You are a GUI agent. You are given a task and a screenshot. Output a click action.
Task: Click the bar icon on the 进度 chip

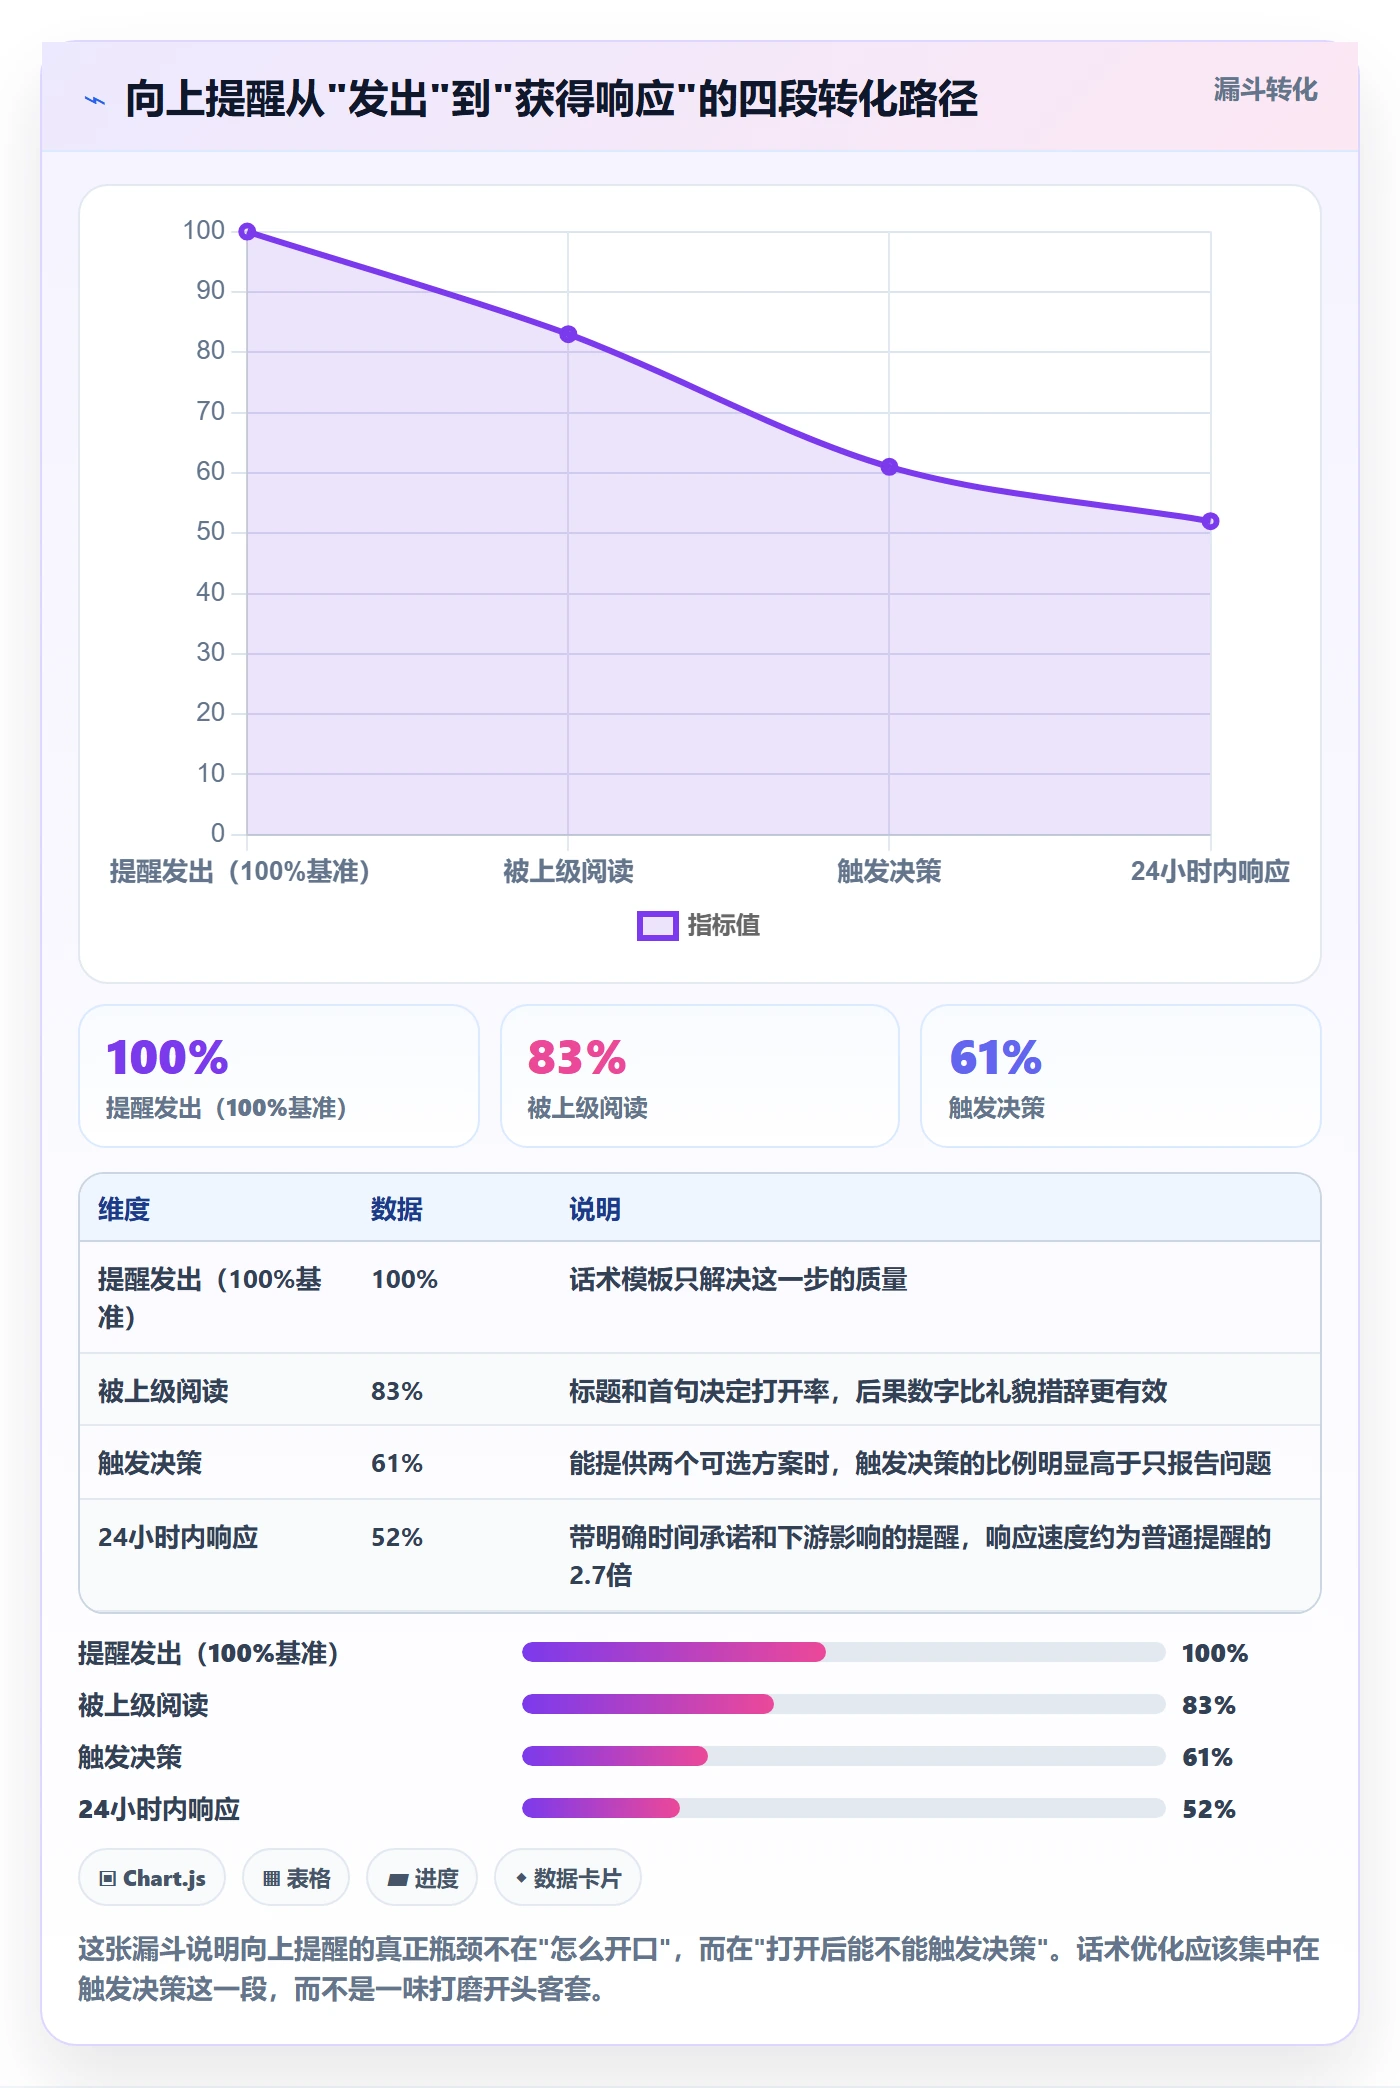398,1879
